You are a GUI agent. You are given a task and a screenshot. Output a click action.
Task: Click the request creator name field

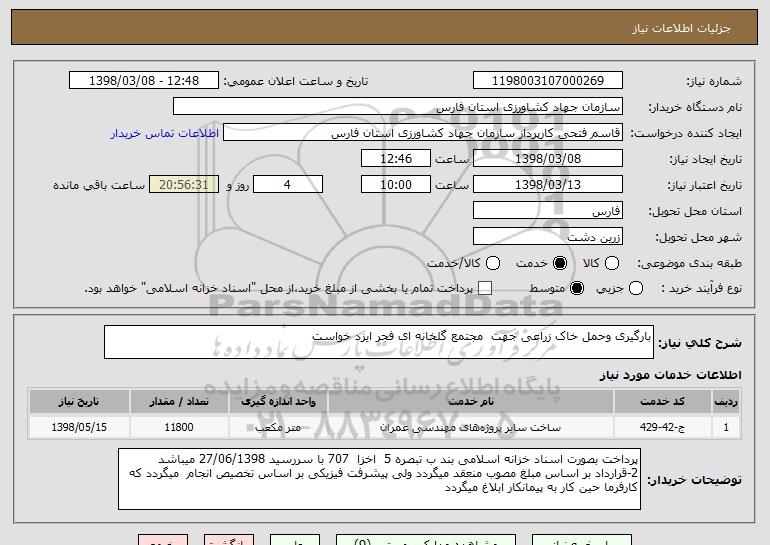point(423,133)
